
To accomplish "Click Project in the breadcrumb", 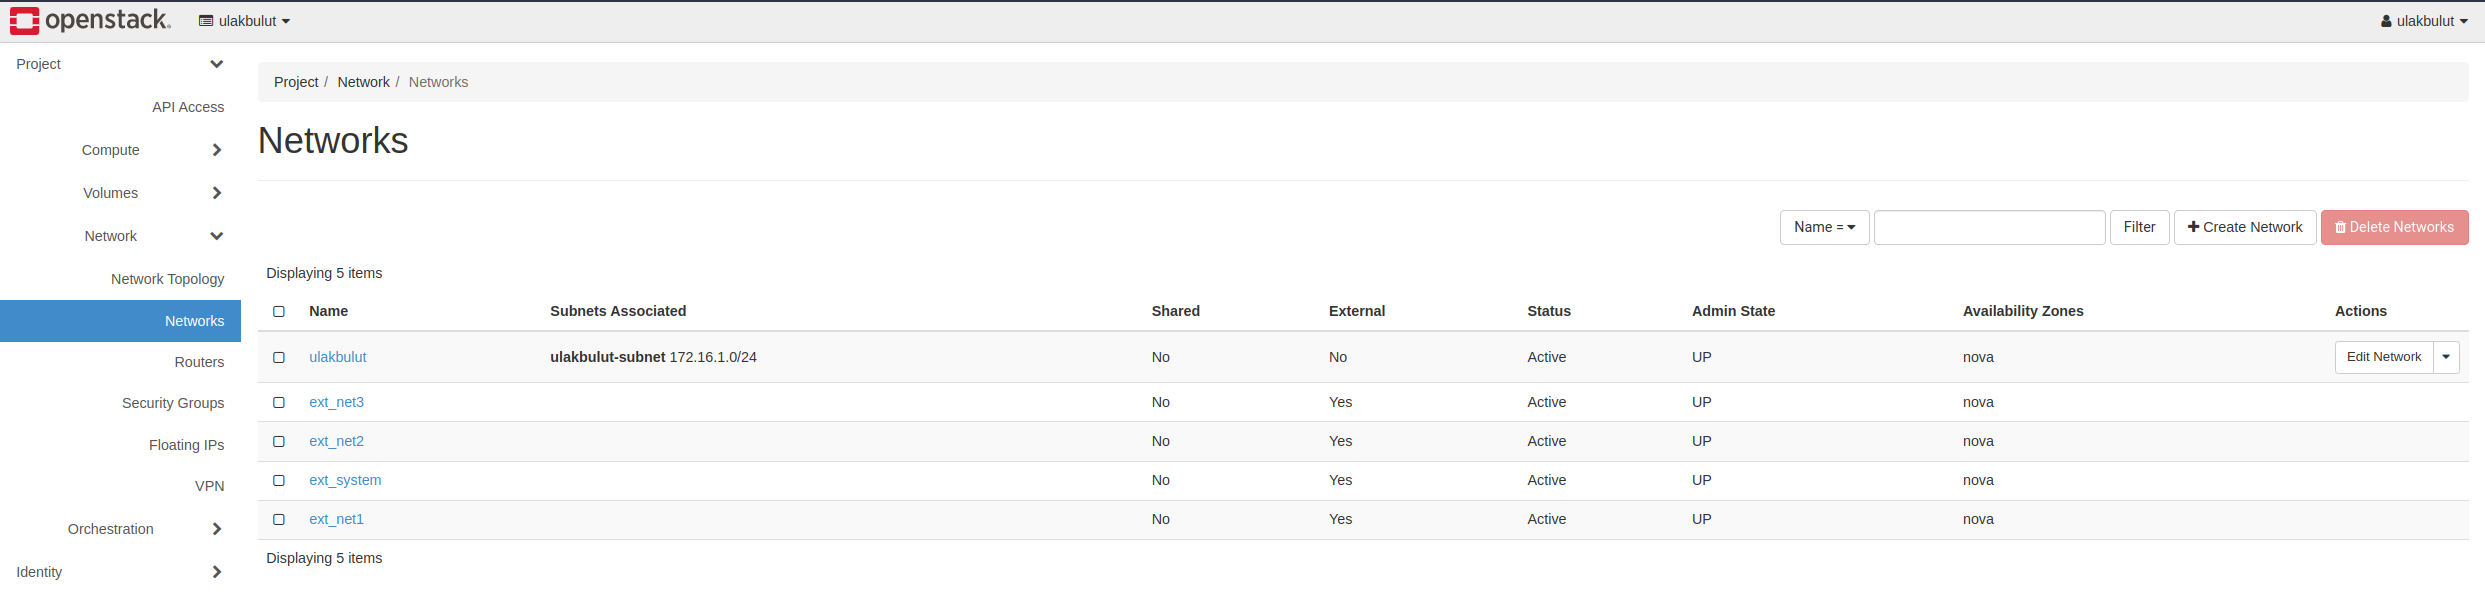I will (x=296, y=82).
